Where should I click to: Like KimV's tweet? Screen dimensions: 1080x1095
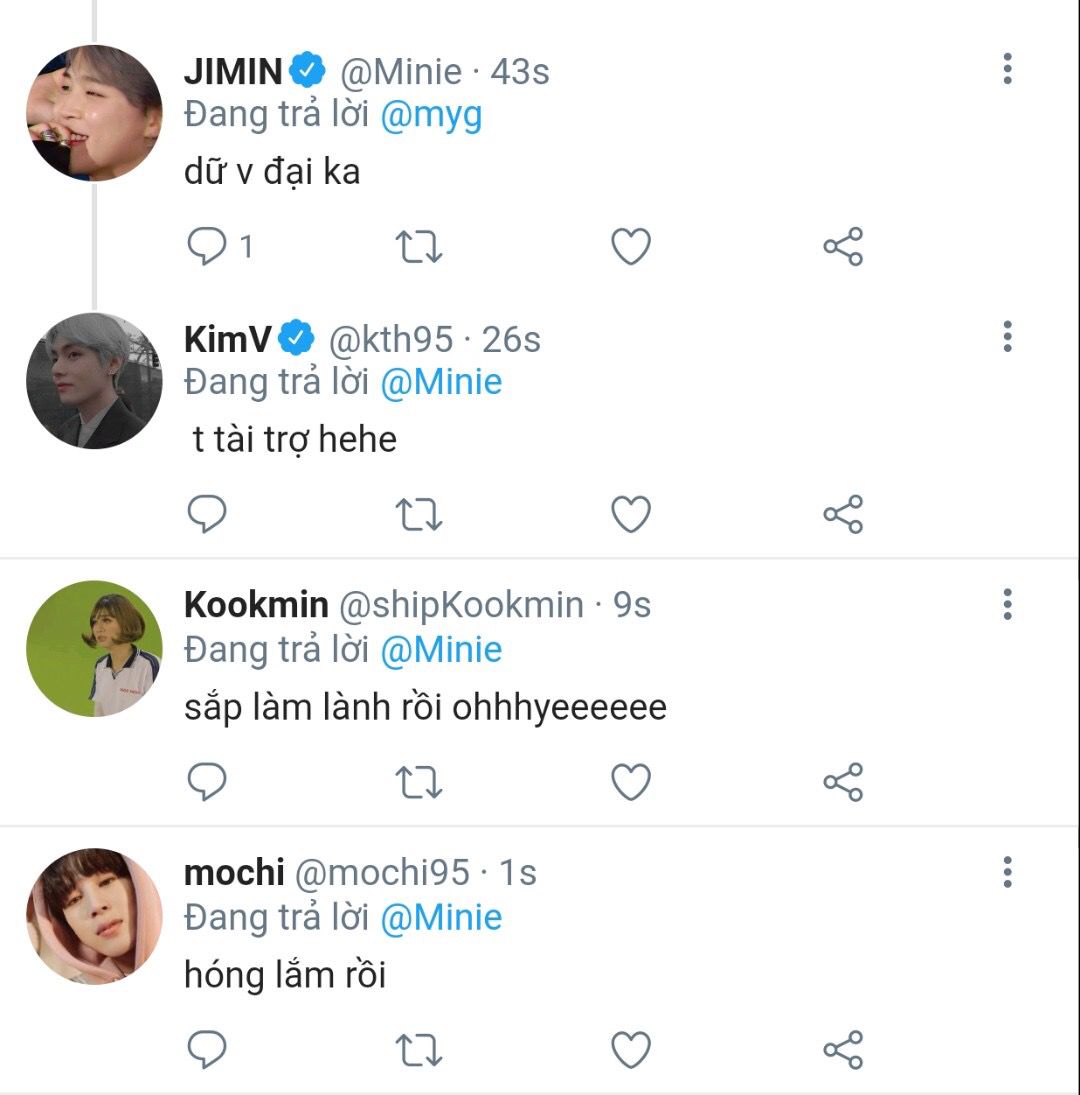pos(631,514)
